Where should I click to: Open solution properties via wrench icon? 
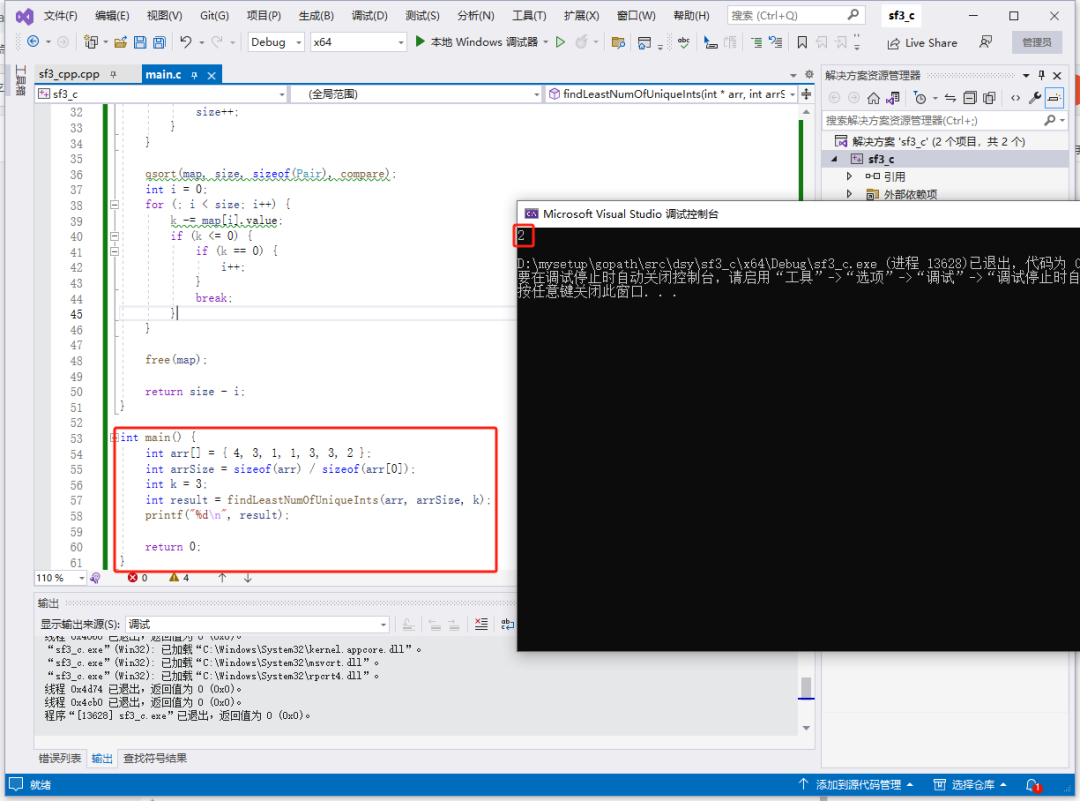(1036, 98)
